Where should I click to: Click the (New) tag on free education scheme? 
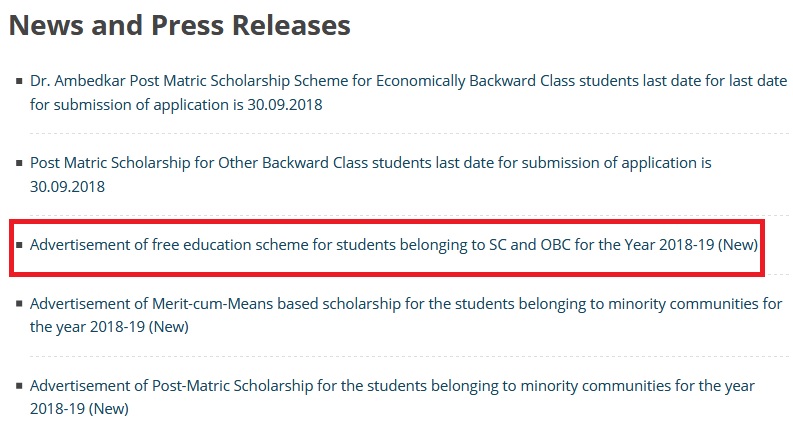tap(739, 244)
